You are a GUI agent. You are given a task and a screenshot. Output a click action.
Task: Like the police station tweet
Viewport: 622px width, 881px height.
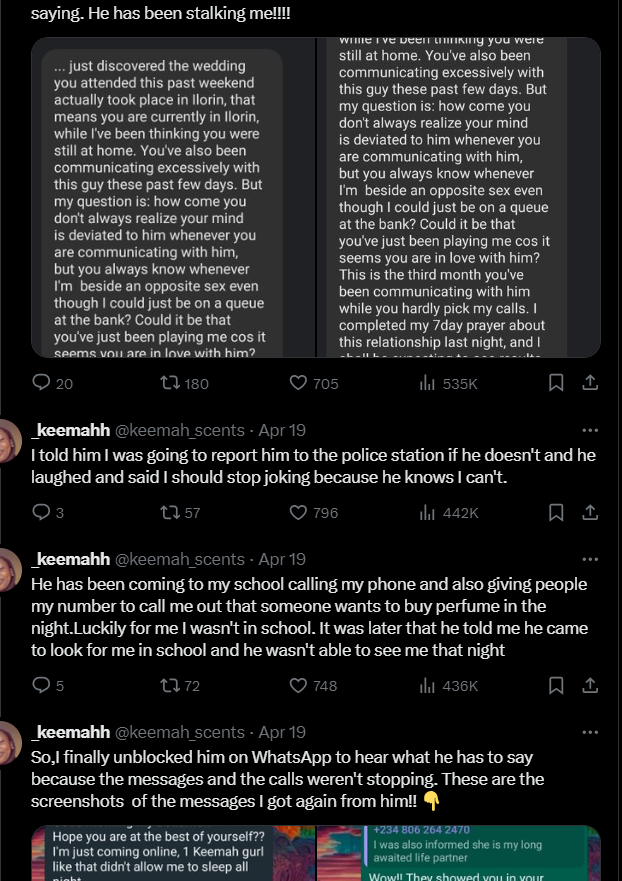click(x=298, y=513)
